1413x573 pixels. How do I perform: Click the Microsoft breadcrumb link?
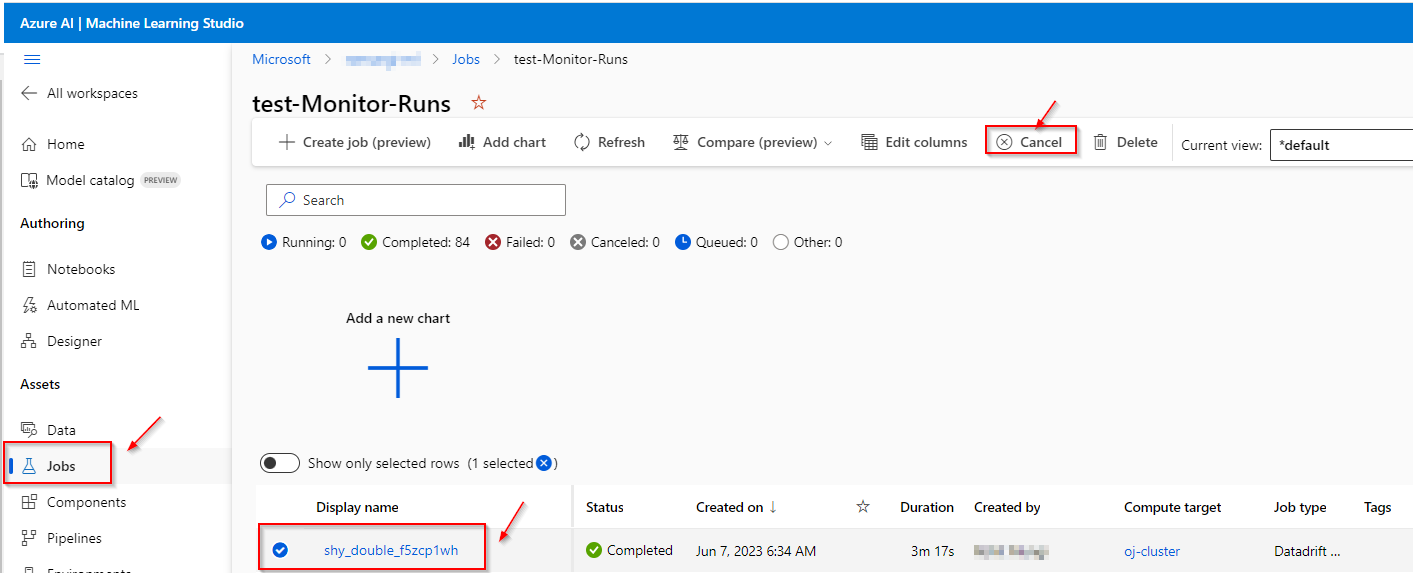tap(281, 59)
